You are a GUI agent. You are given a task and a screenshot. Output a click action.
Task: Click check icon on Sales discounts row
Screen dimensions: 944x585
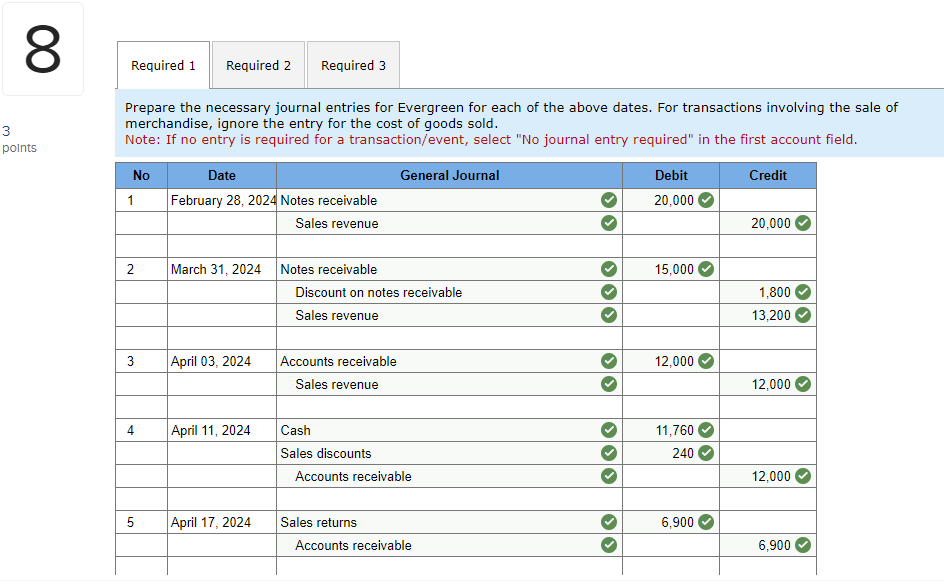609,453
